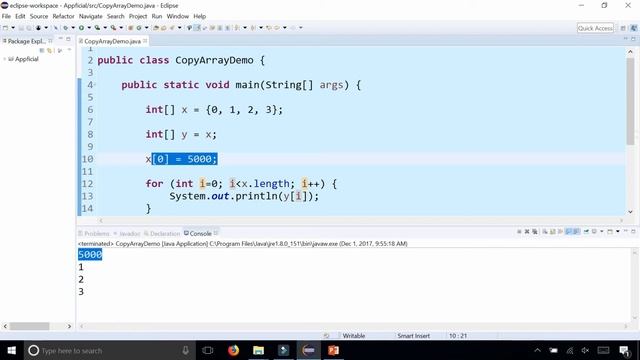
Task: Open the Refactor menu
Action: pyautogui.click(x=63, y=16)
